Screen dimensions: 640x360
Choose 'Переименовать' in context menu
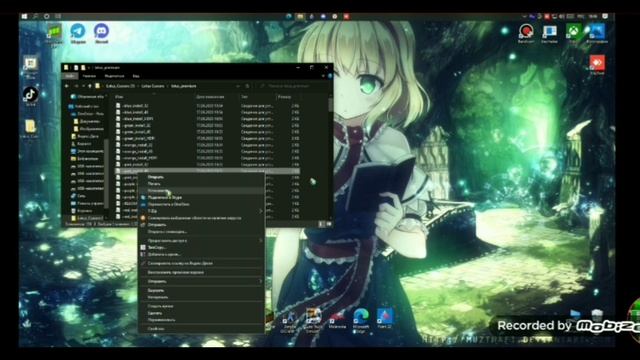click(x=202, y=320)
